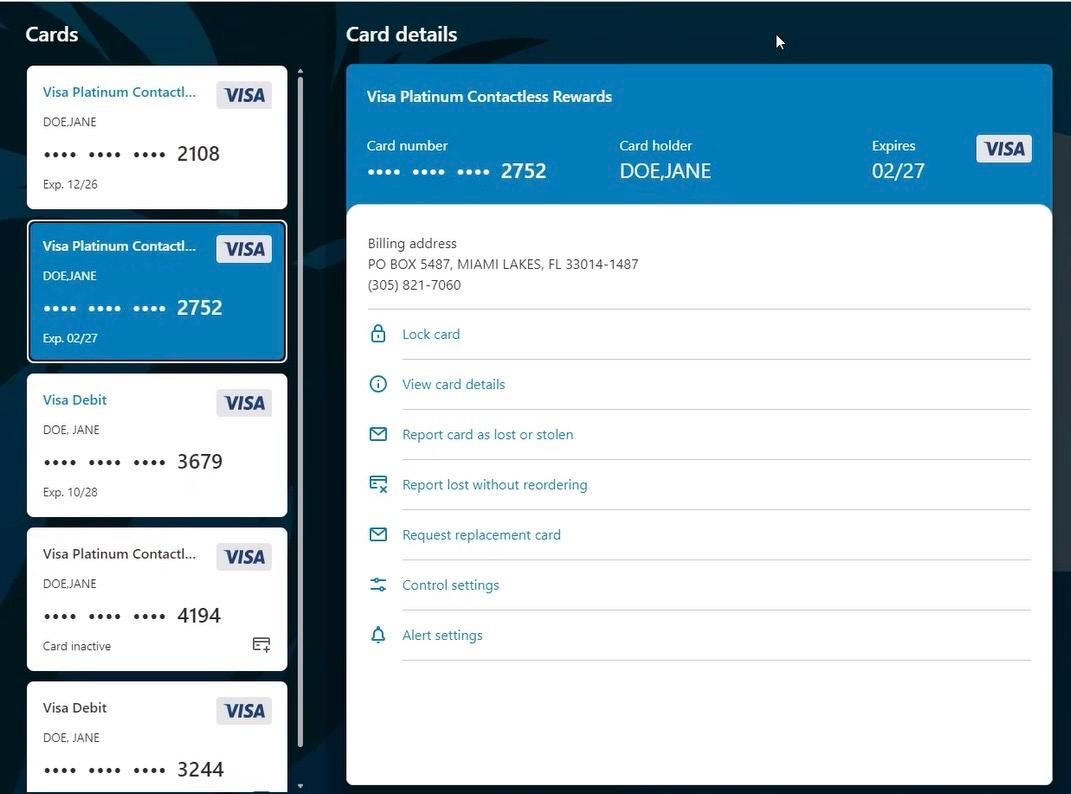Choose Report lost without reordering
The height and width of the screenshot is (794, 1071).
pyautogui.click(x=494, y=484)
